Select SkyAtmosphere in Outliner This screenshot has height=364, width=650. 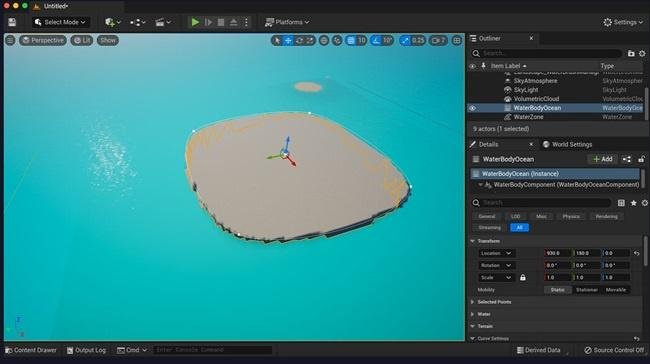[x=535, y=81]
